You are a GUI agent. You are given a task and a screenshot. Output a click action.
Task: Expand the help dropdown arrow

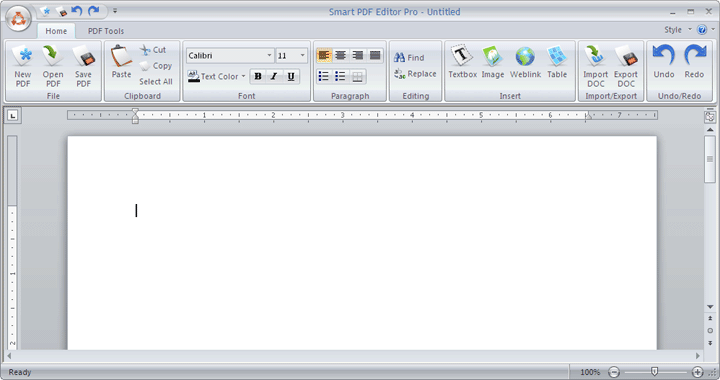click(x=713, y=29)
